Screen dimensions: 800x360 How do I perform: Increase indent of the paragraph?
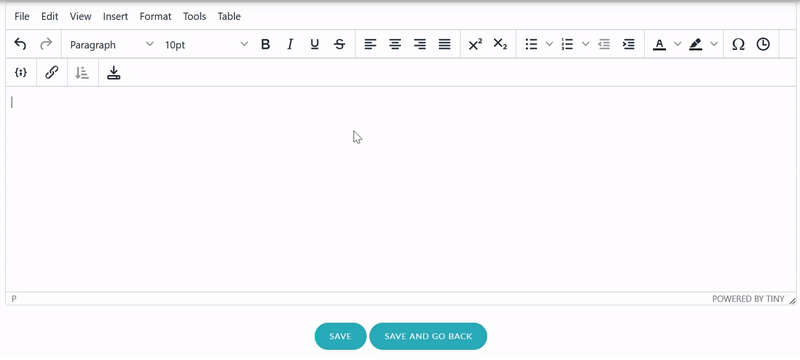629,44
